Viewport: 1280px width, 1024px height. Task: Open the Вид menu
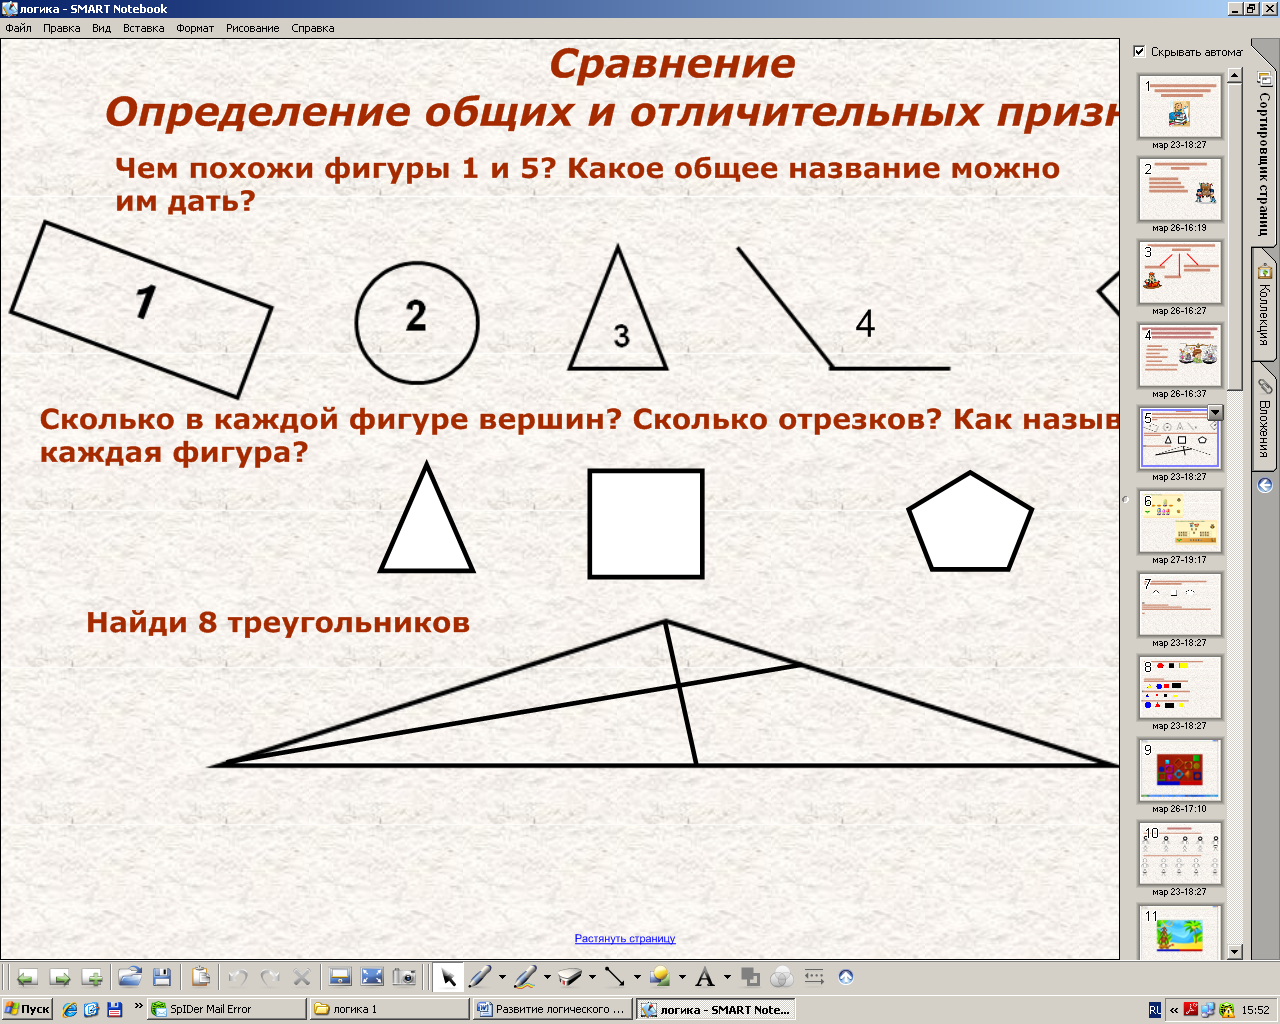tap(102, 28)
